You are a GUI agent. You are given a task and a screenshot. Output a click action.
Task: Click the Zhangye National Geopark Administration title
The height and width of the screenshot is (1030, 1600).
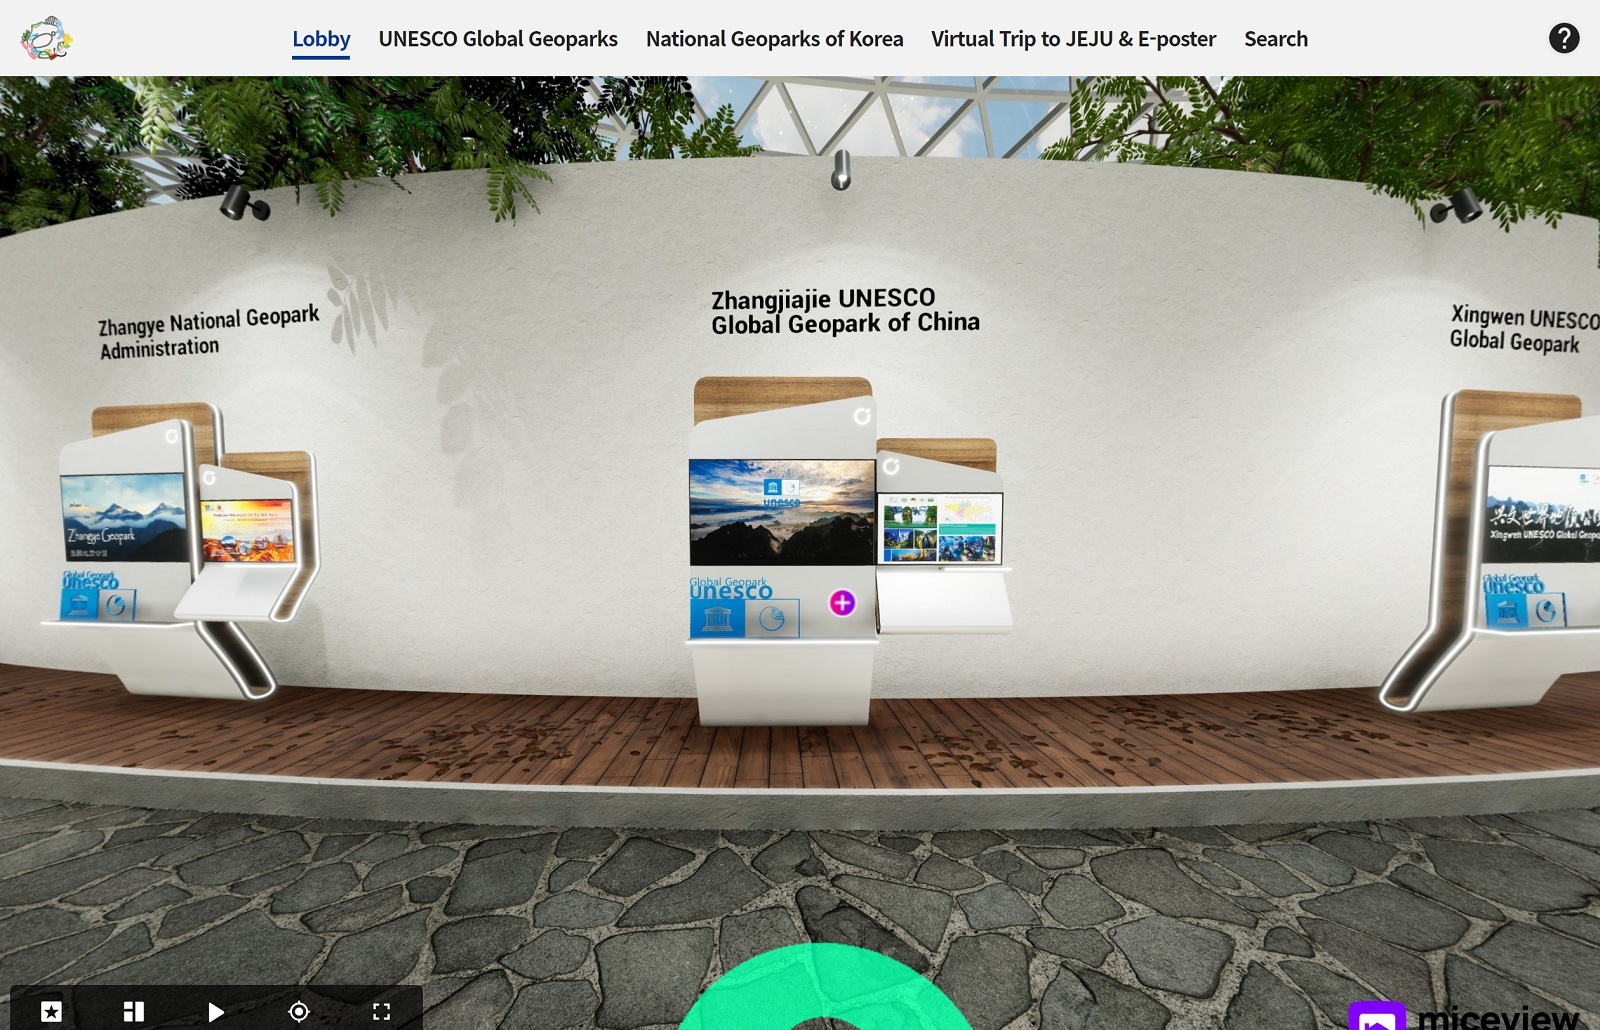pos(208,332)
